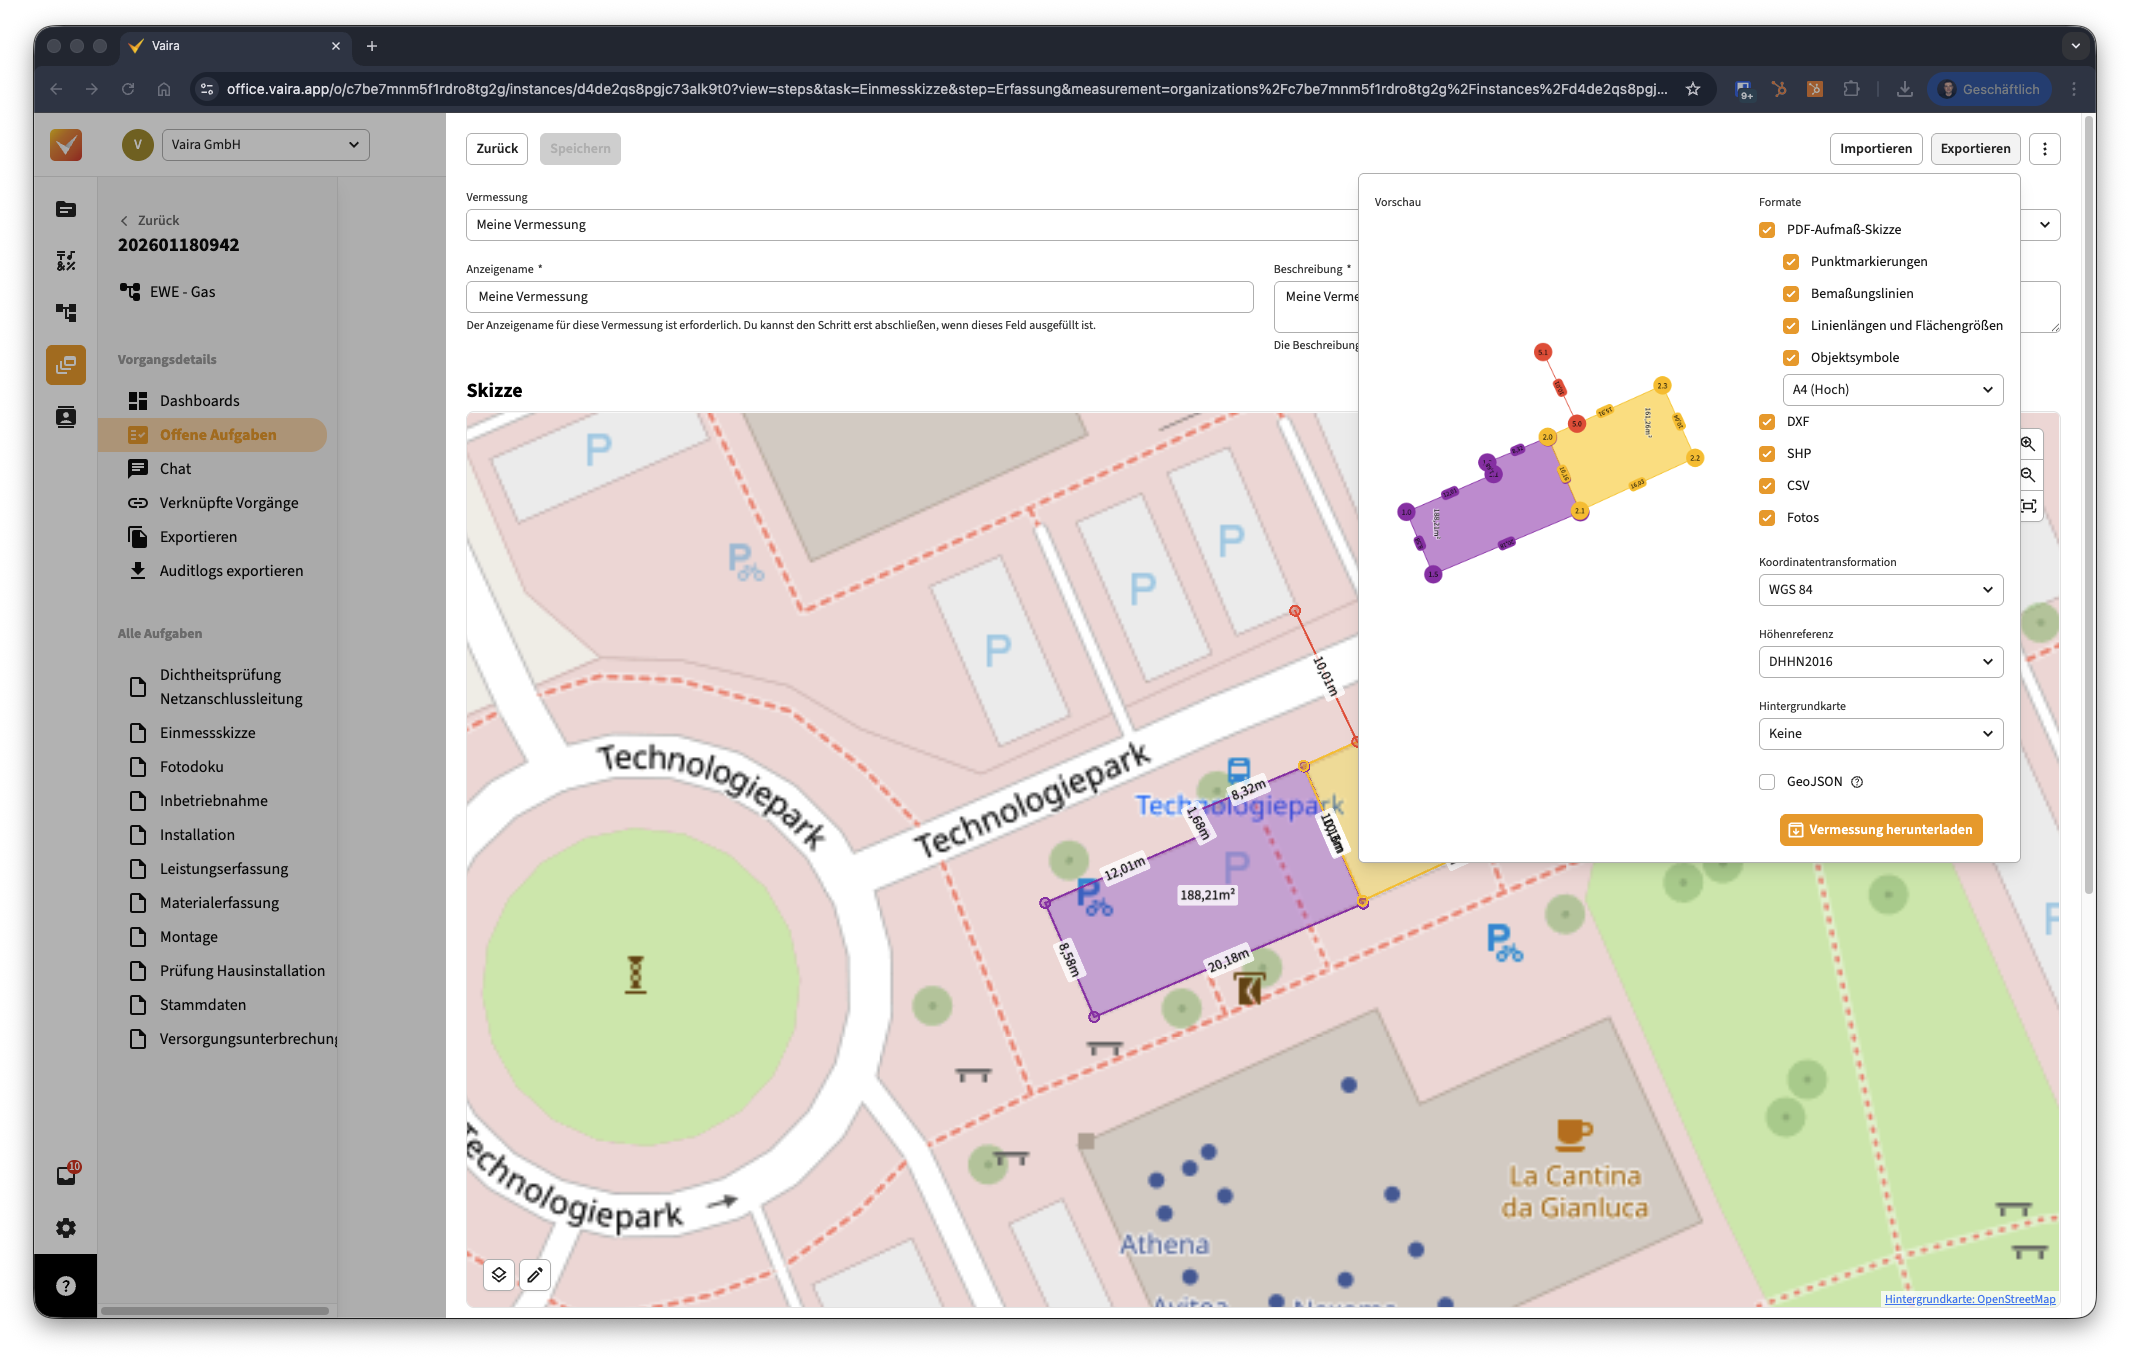Open settings gear in left sidebar
The image size is (2130, 1360).
tap(66, 1228)
